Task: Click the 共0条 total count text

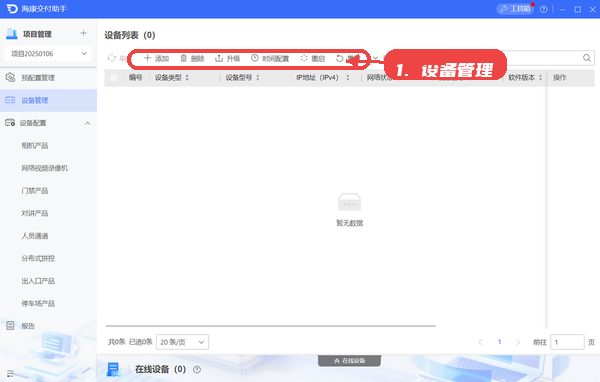Action: coord(117,342)
